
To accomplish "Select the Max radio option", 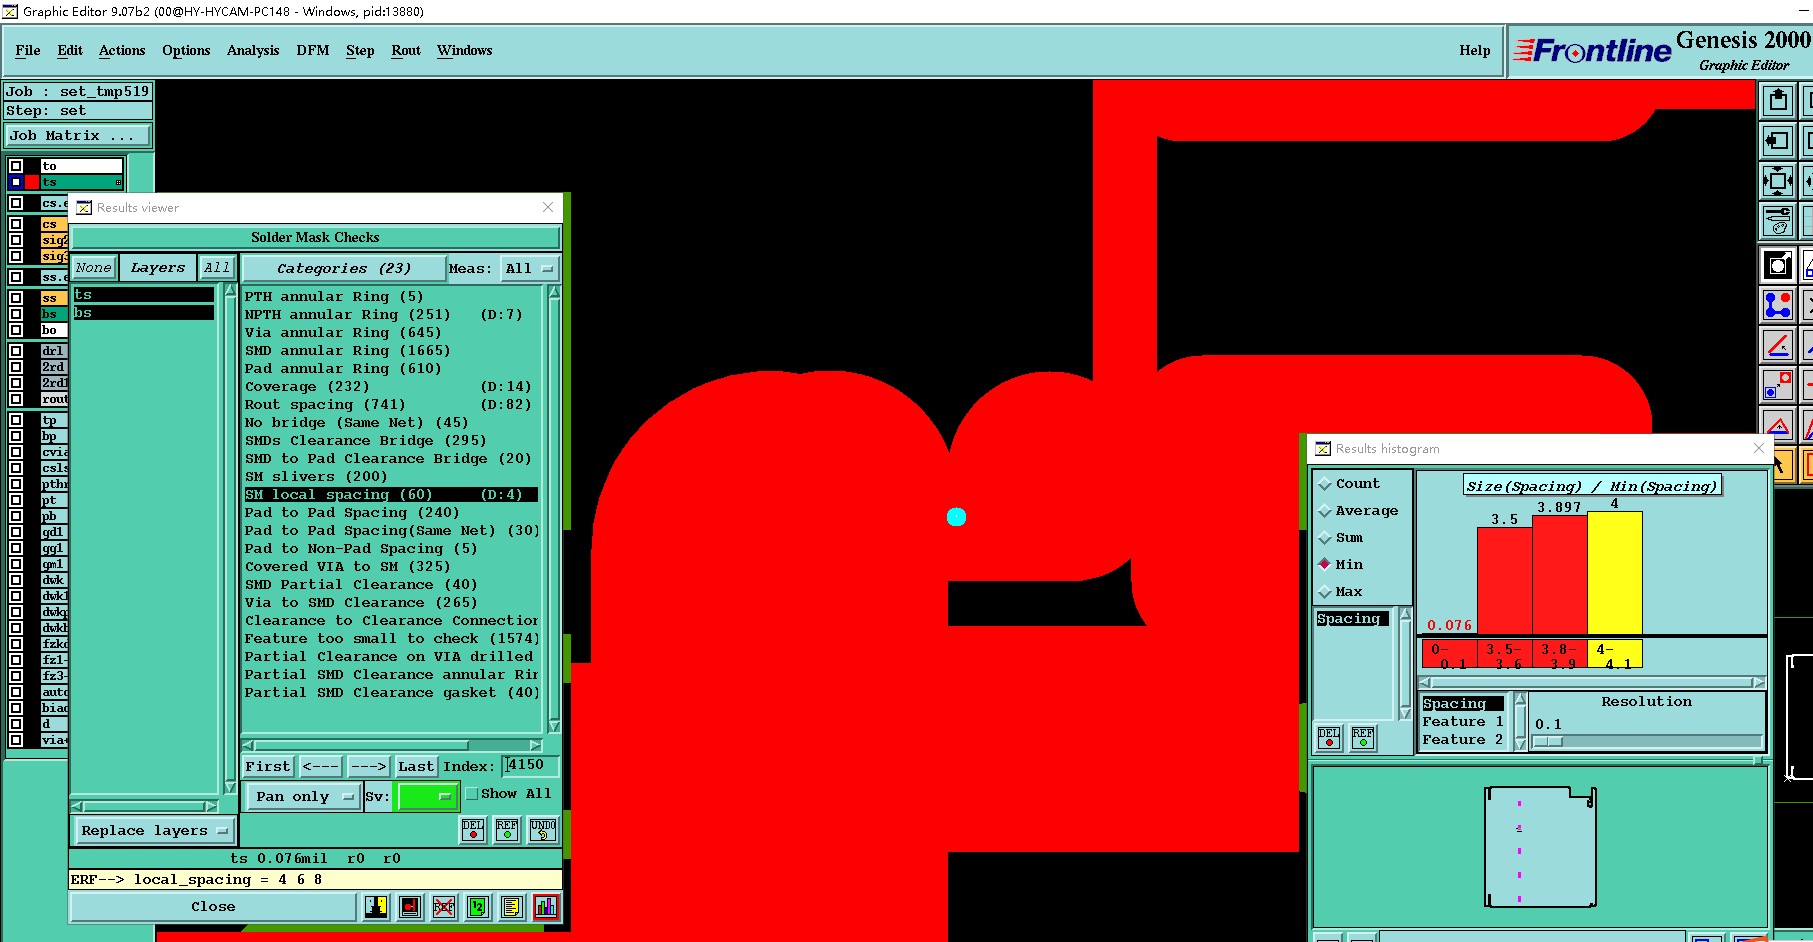I will tap(1325, 592).
